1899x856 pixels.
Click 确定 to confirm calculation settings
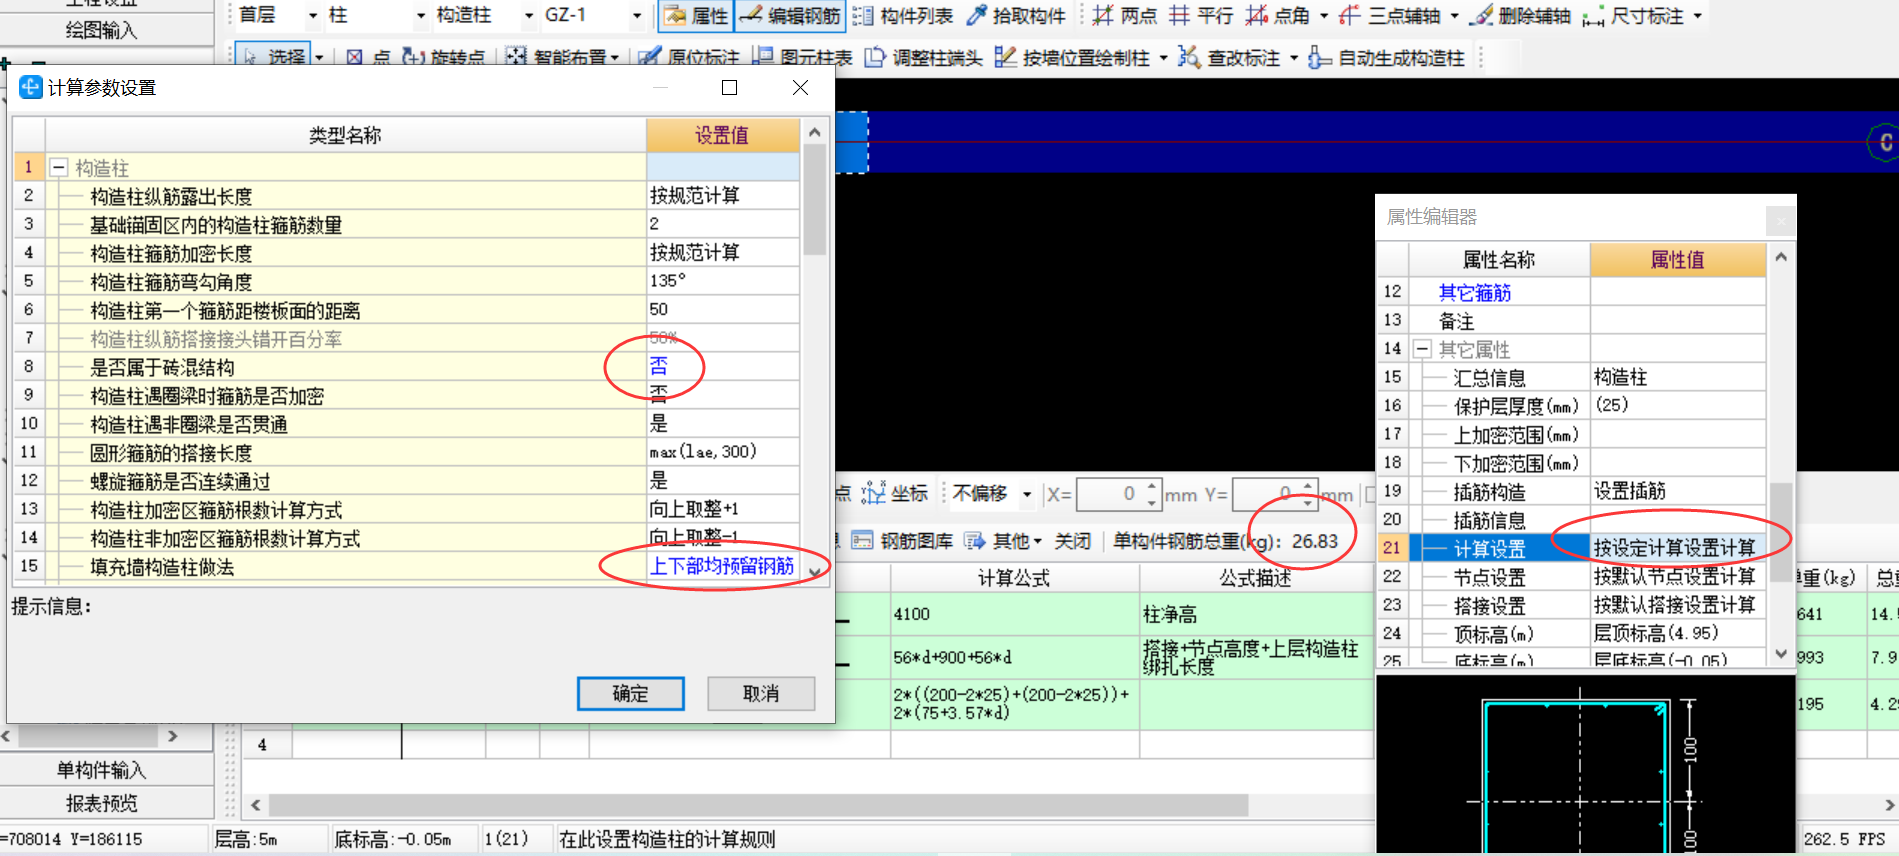[630, 693]
